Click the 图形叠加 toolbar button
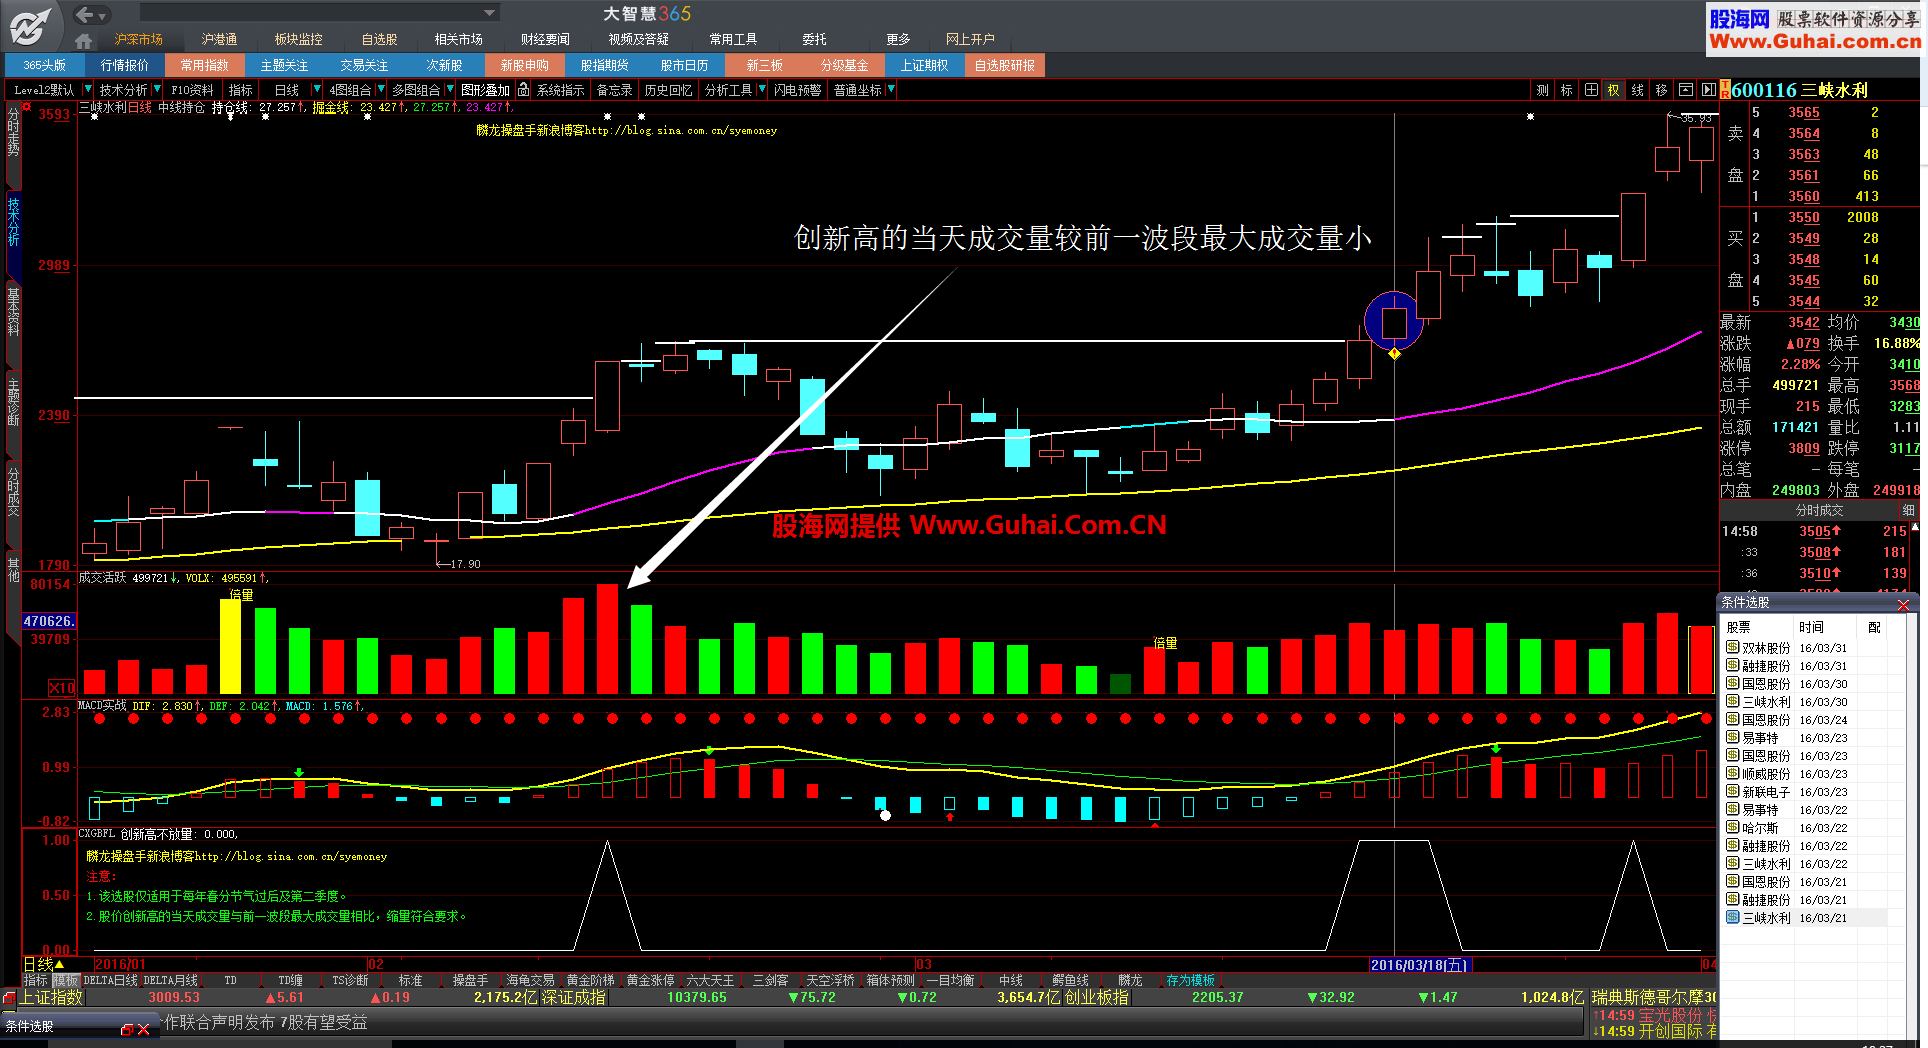This screenshot has height=1048, width=1928. pos(485,90)
